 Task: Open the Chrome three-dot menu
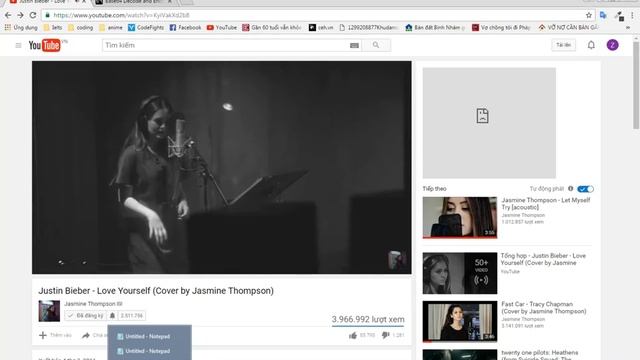point(633,15)
